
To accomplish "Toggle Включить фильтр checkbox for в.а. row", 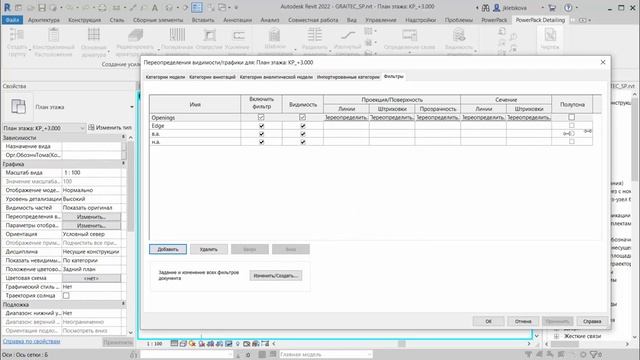I will point(261,134).
